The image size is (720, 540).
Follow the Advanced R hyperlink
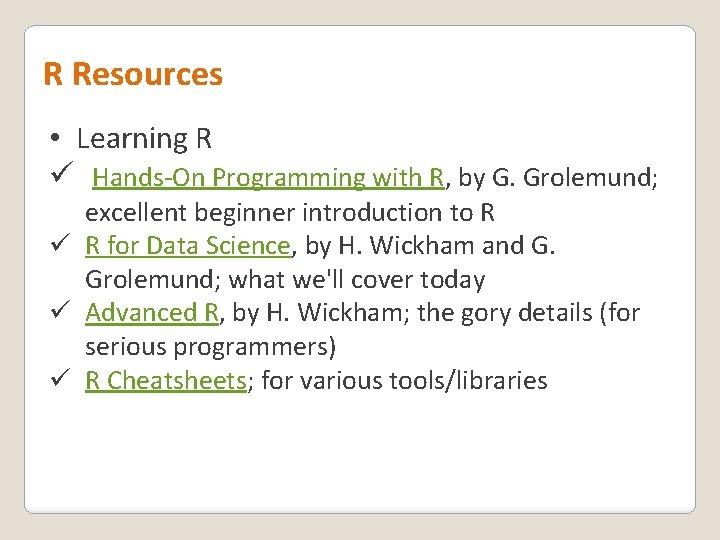pos(151,313)
